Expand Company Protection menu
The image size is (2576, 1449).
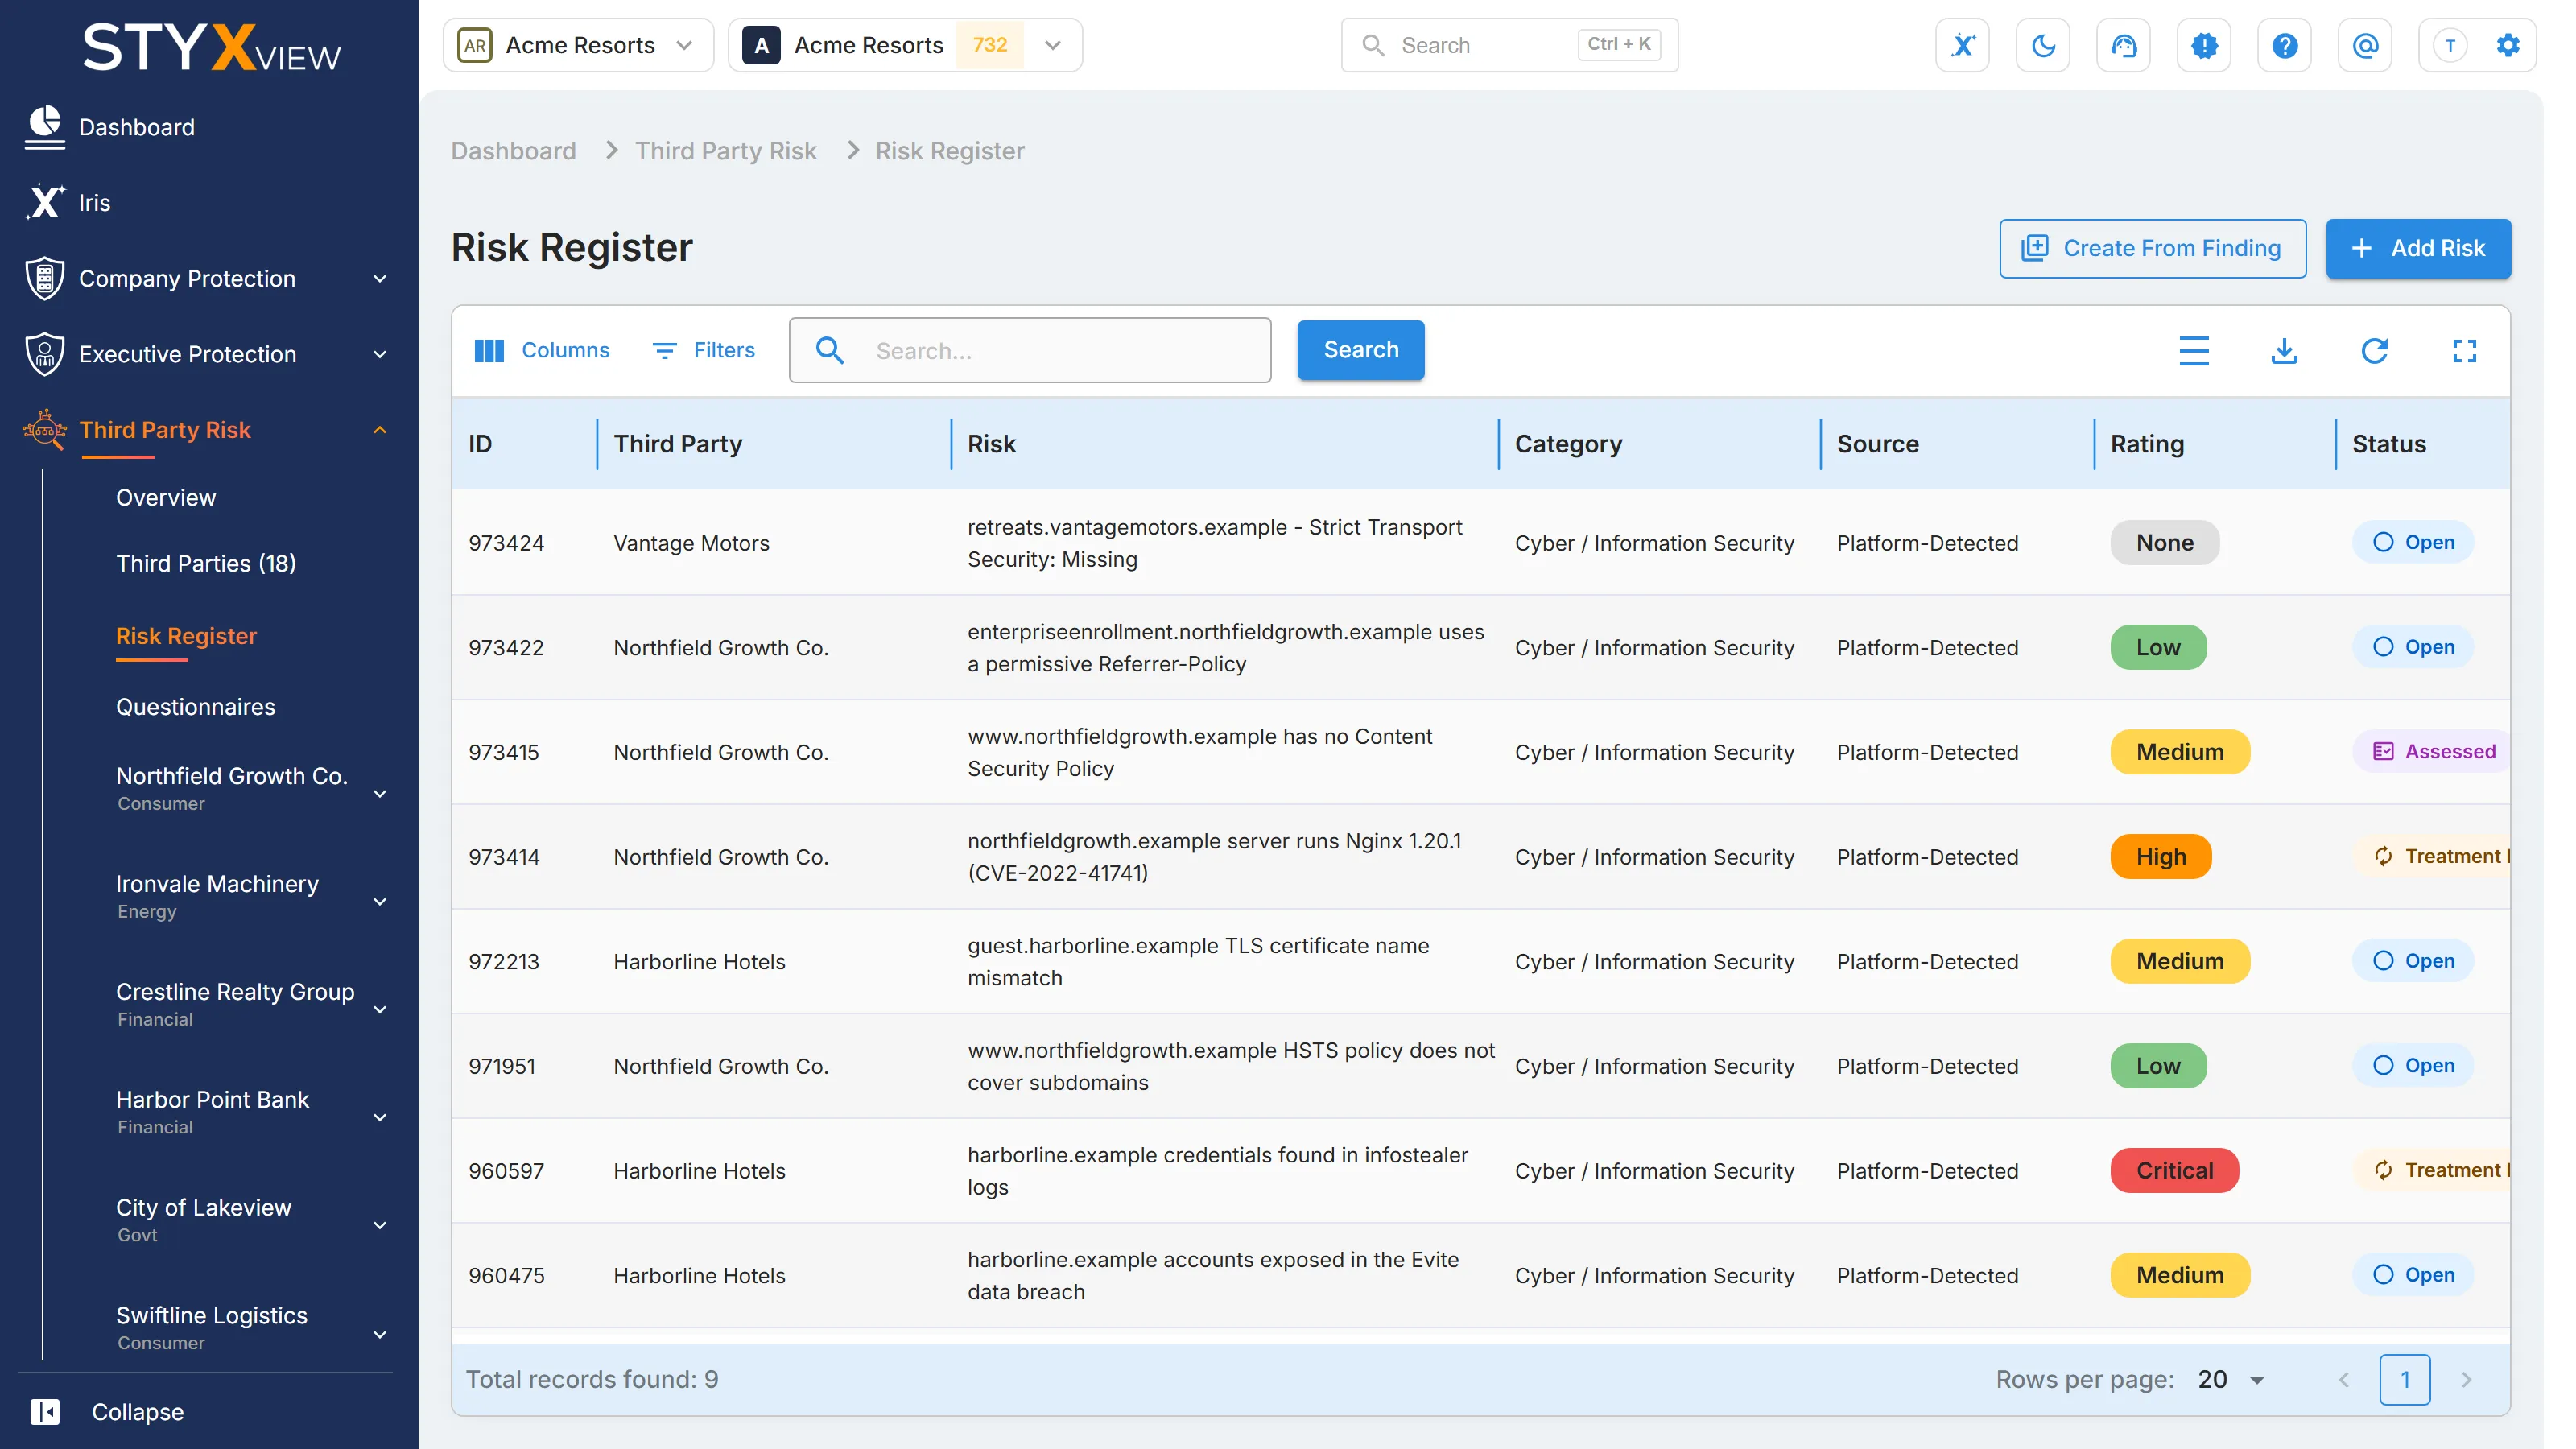pos(380,278)
